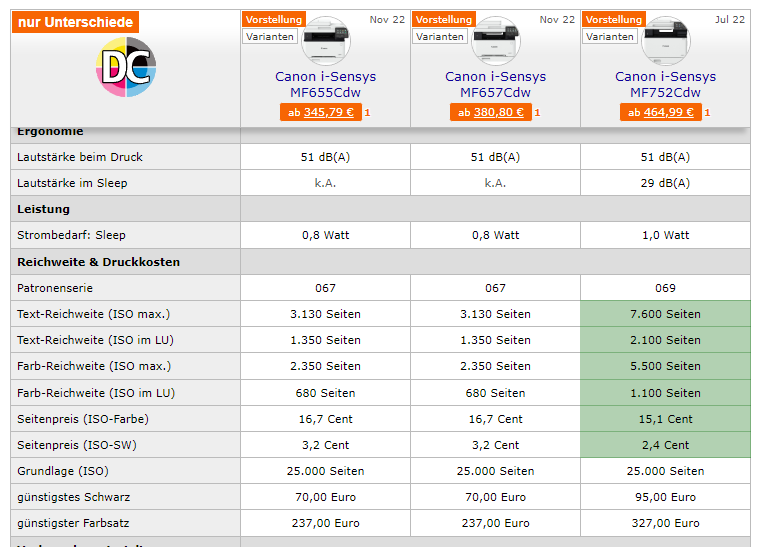This screenshot has width=779, height=547.
Task: Open Vorstellung for the MF752Cdw
Action: 614,19
